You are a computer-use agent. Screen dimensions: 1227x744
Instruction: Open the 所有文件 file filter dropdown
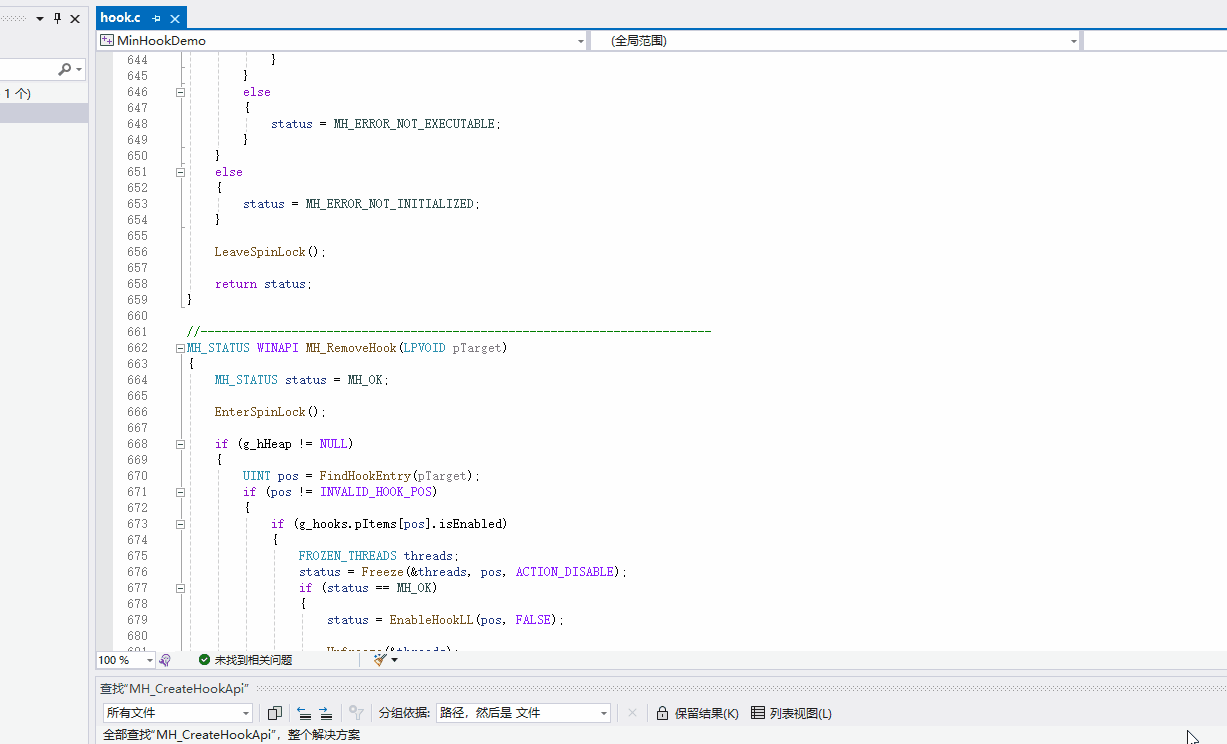coord(245,712)
